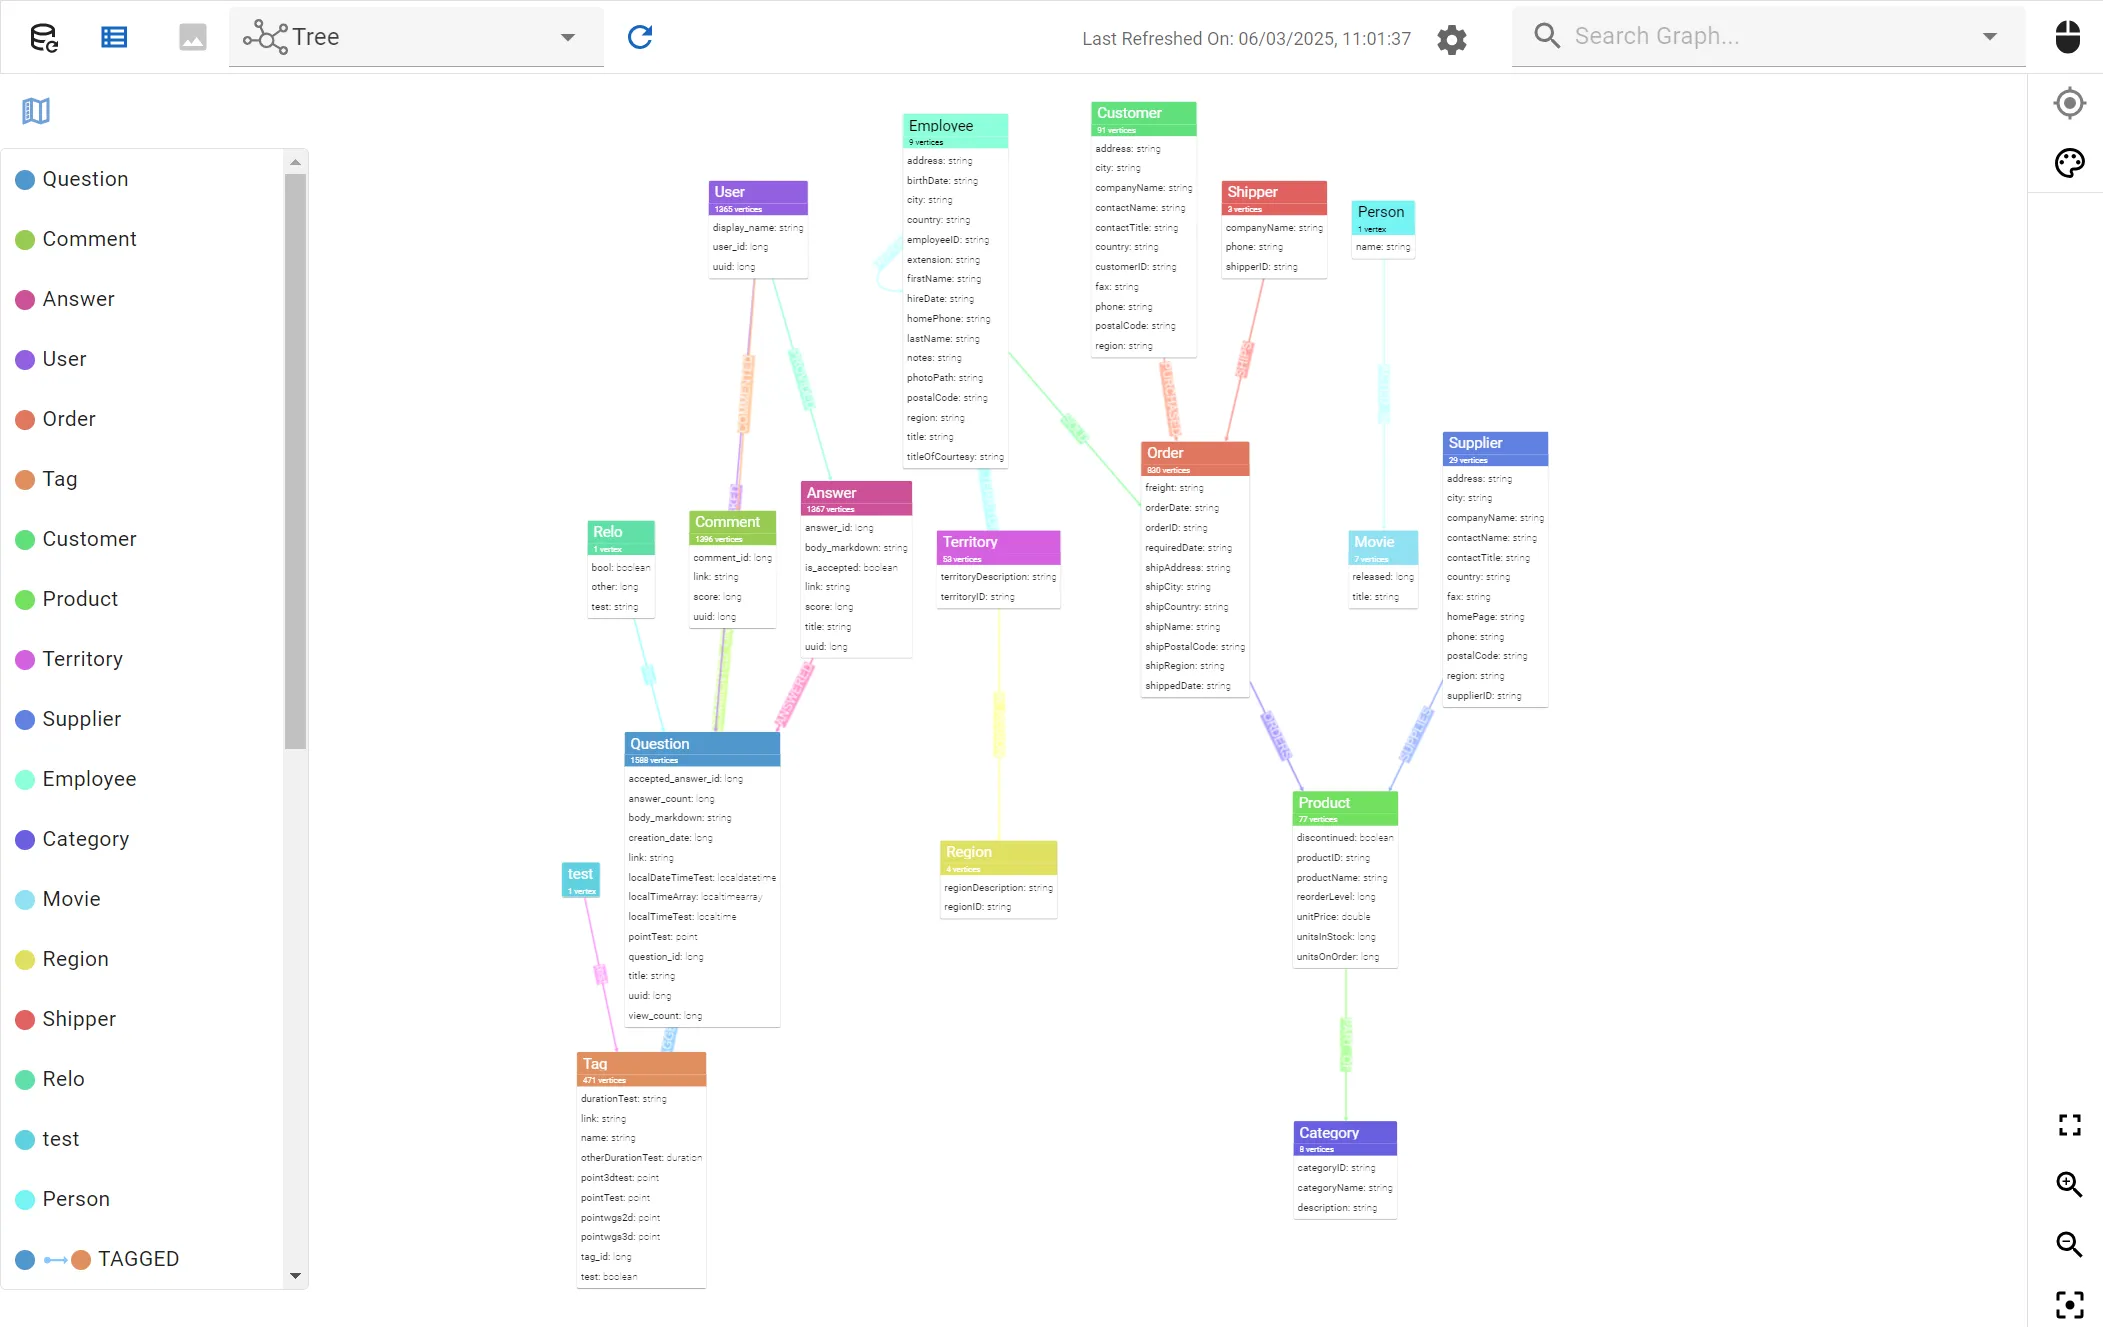Open settings gear icon
This screenshot has width=2103, height=1327.
point(1451,39)
